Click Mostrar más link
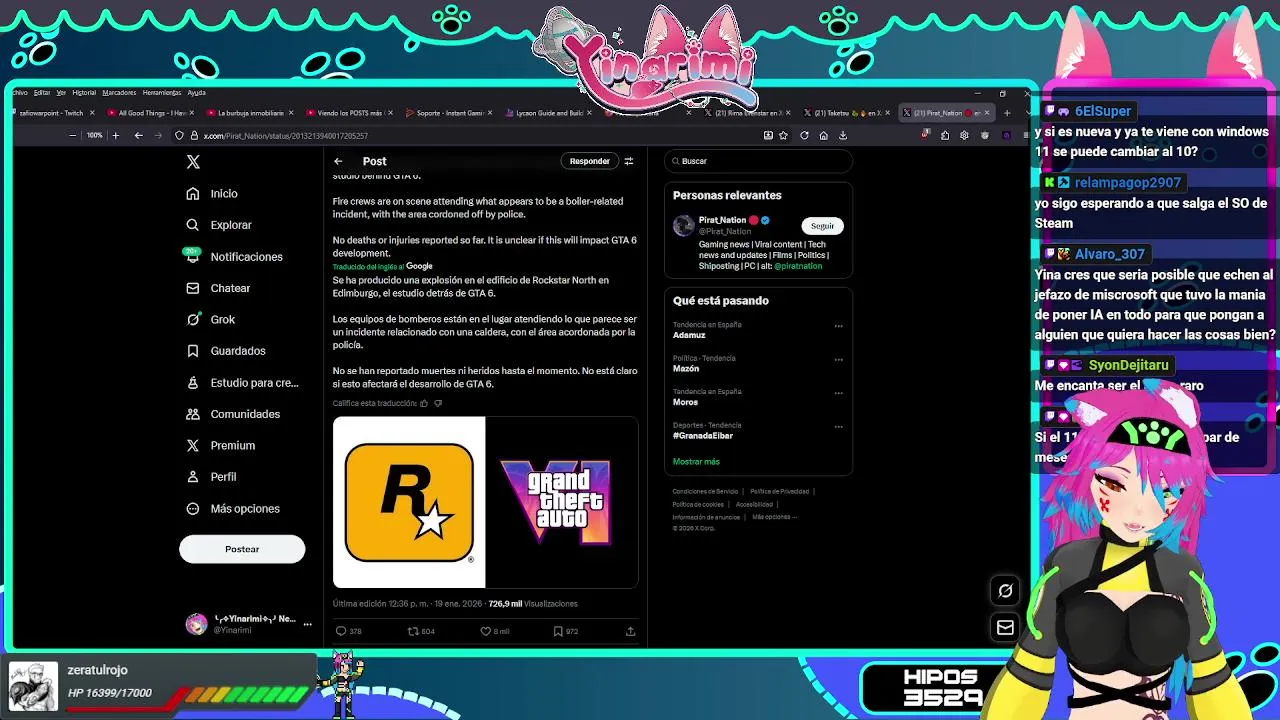The height and width of the screenshot is (720, 1280). pyautogui.click(x=696, y=462)
